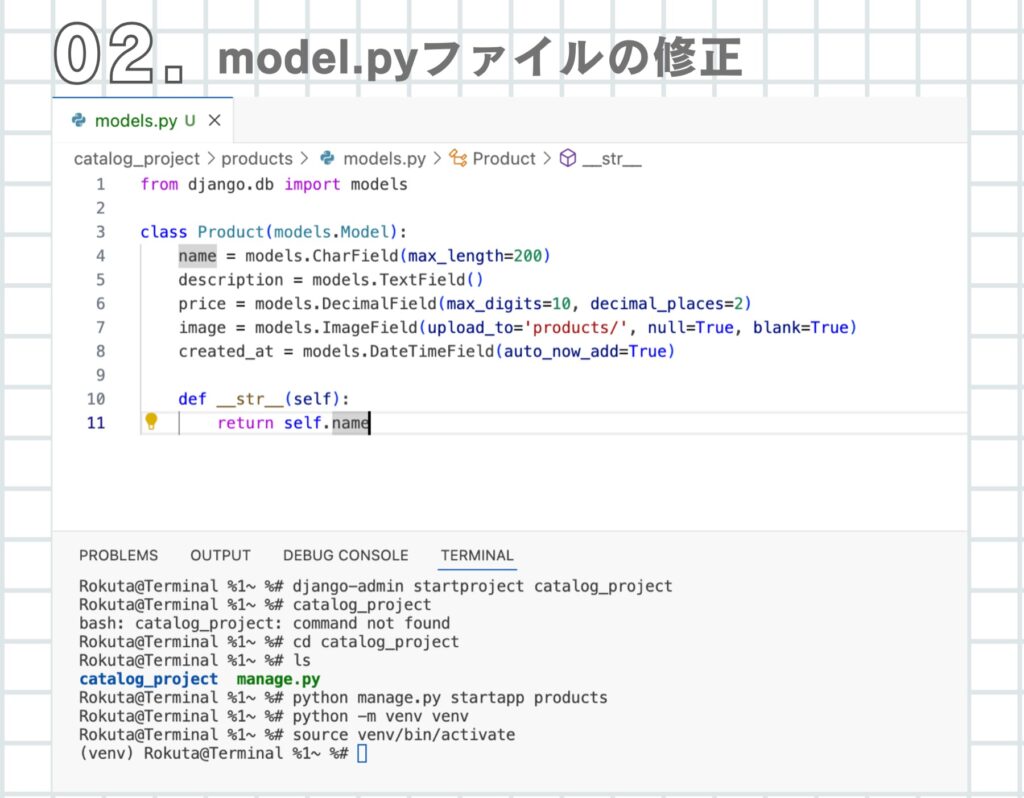1024x798 pixels.
Task: Click terminal 'cd catalog_project' command
Action: [x=376, y=641]
